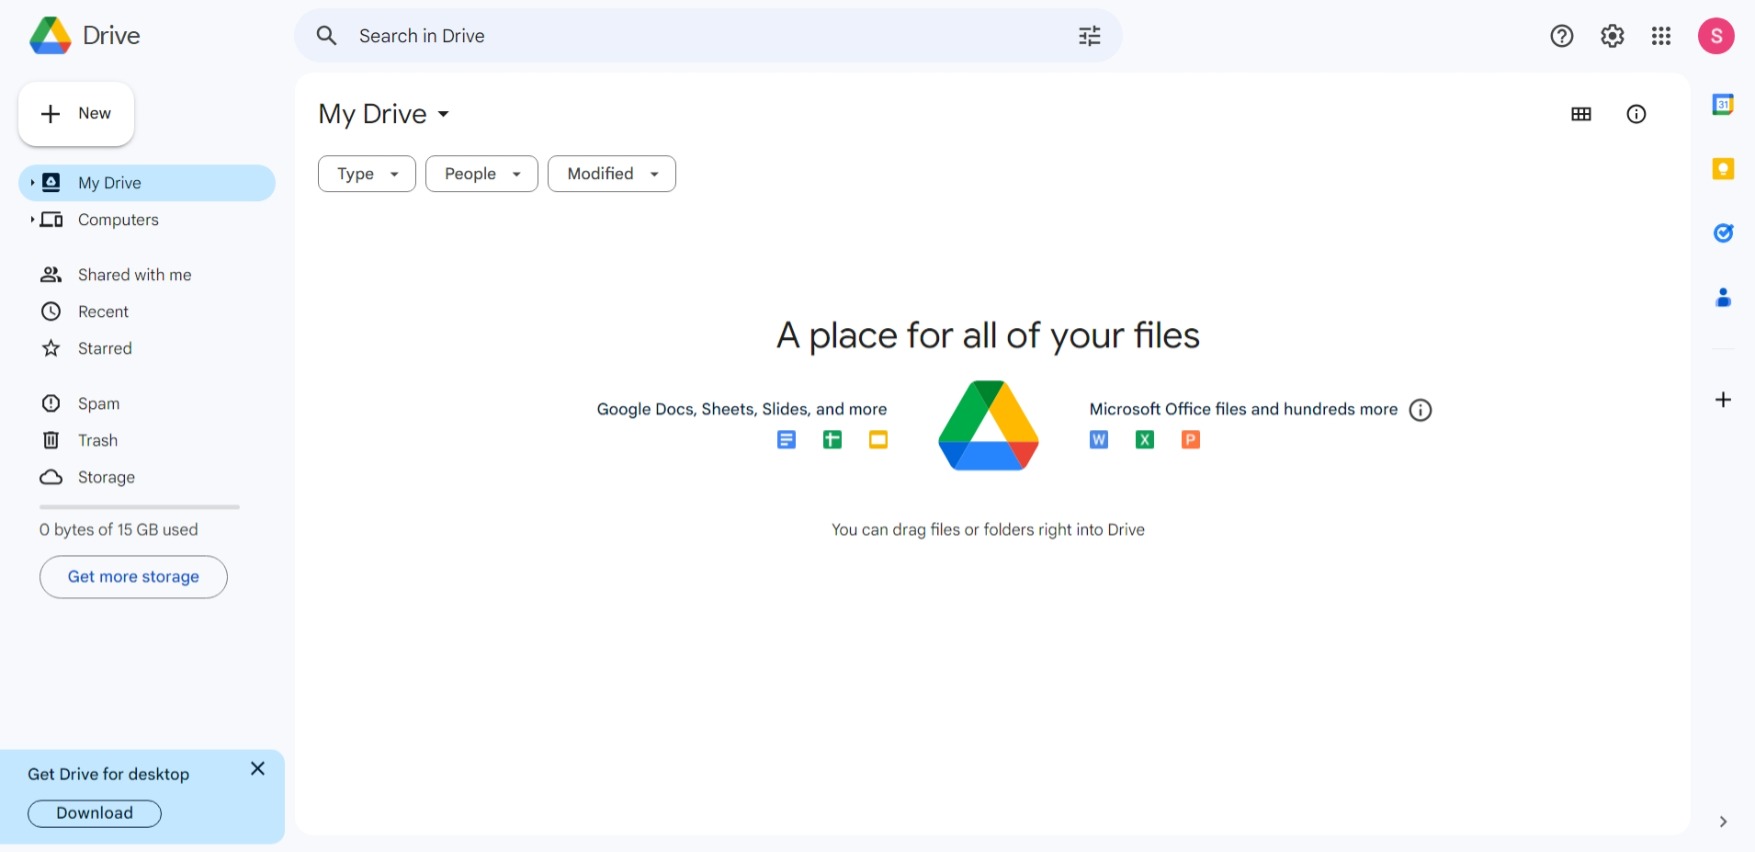The height and width of the screenshot is (852, 1755).
Task: Open Contacts side panel
Action: (1723, 297)
